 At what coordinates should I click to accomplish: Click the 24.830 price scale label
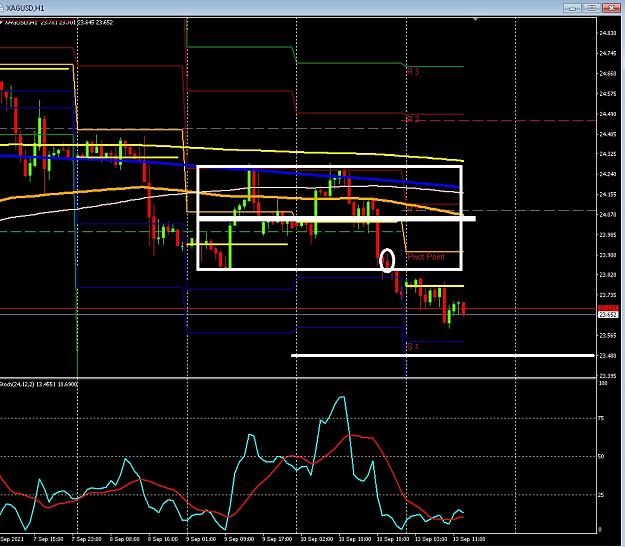(x=608, y=33)
